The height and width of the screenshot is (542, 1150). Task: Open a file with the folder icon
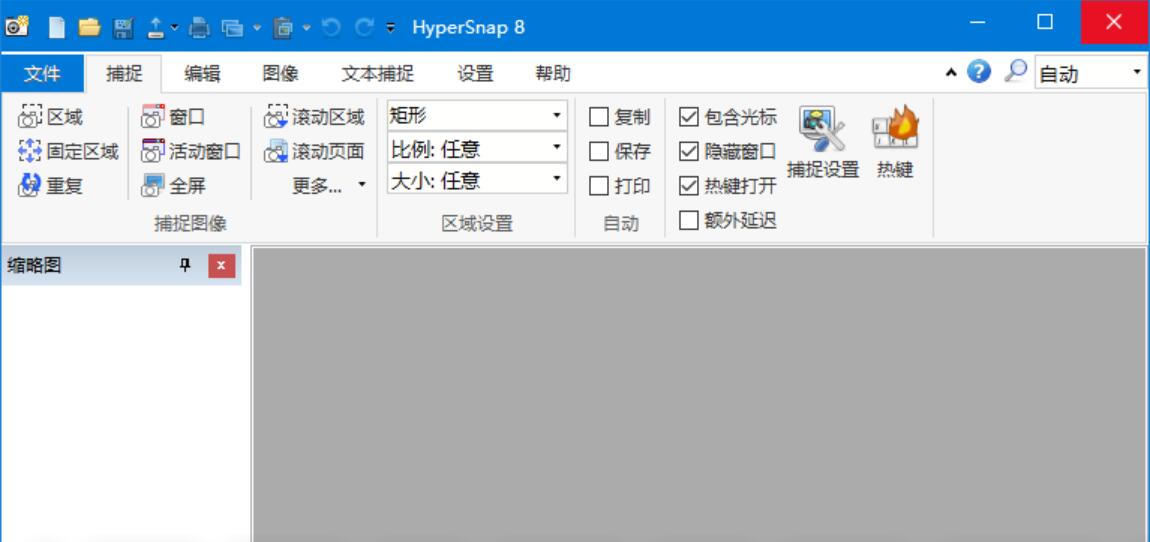[x=89, y=27]
